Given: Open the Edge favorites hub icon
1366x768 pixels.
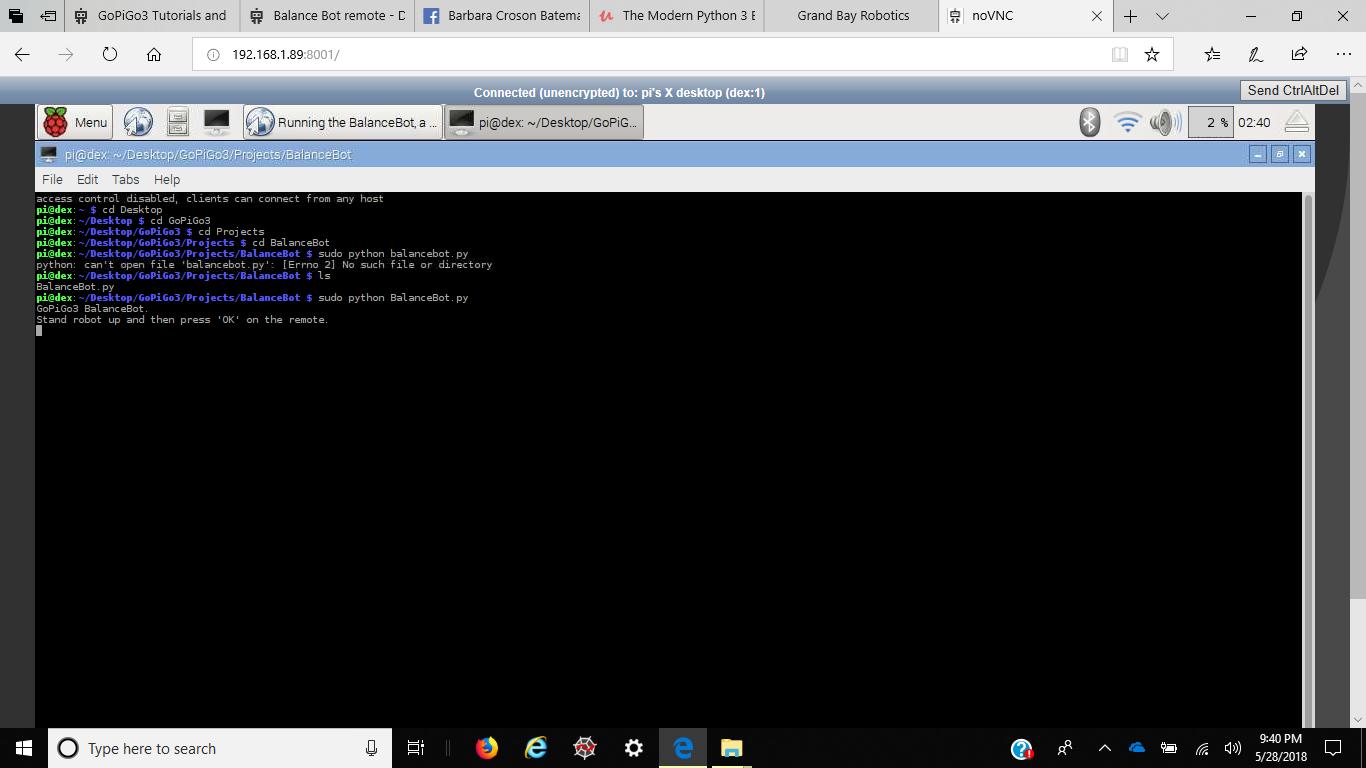Looking at the screenshot, I should coord(1212,54).
